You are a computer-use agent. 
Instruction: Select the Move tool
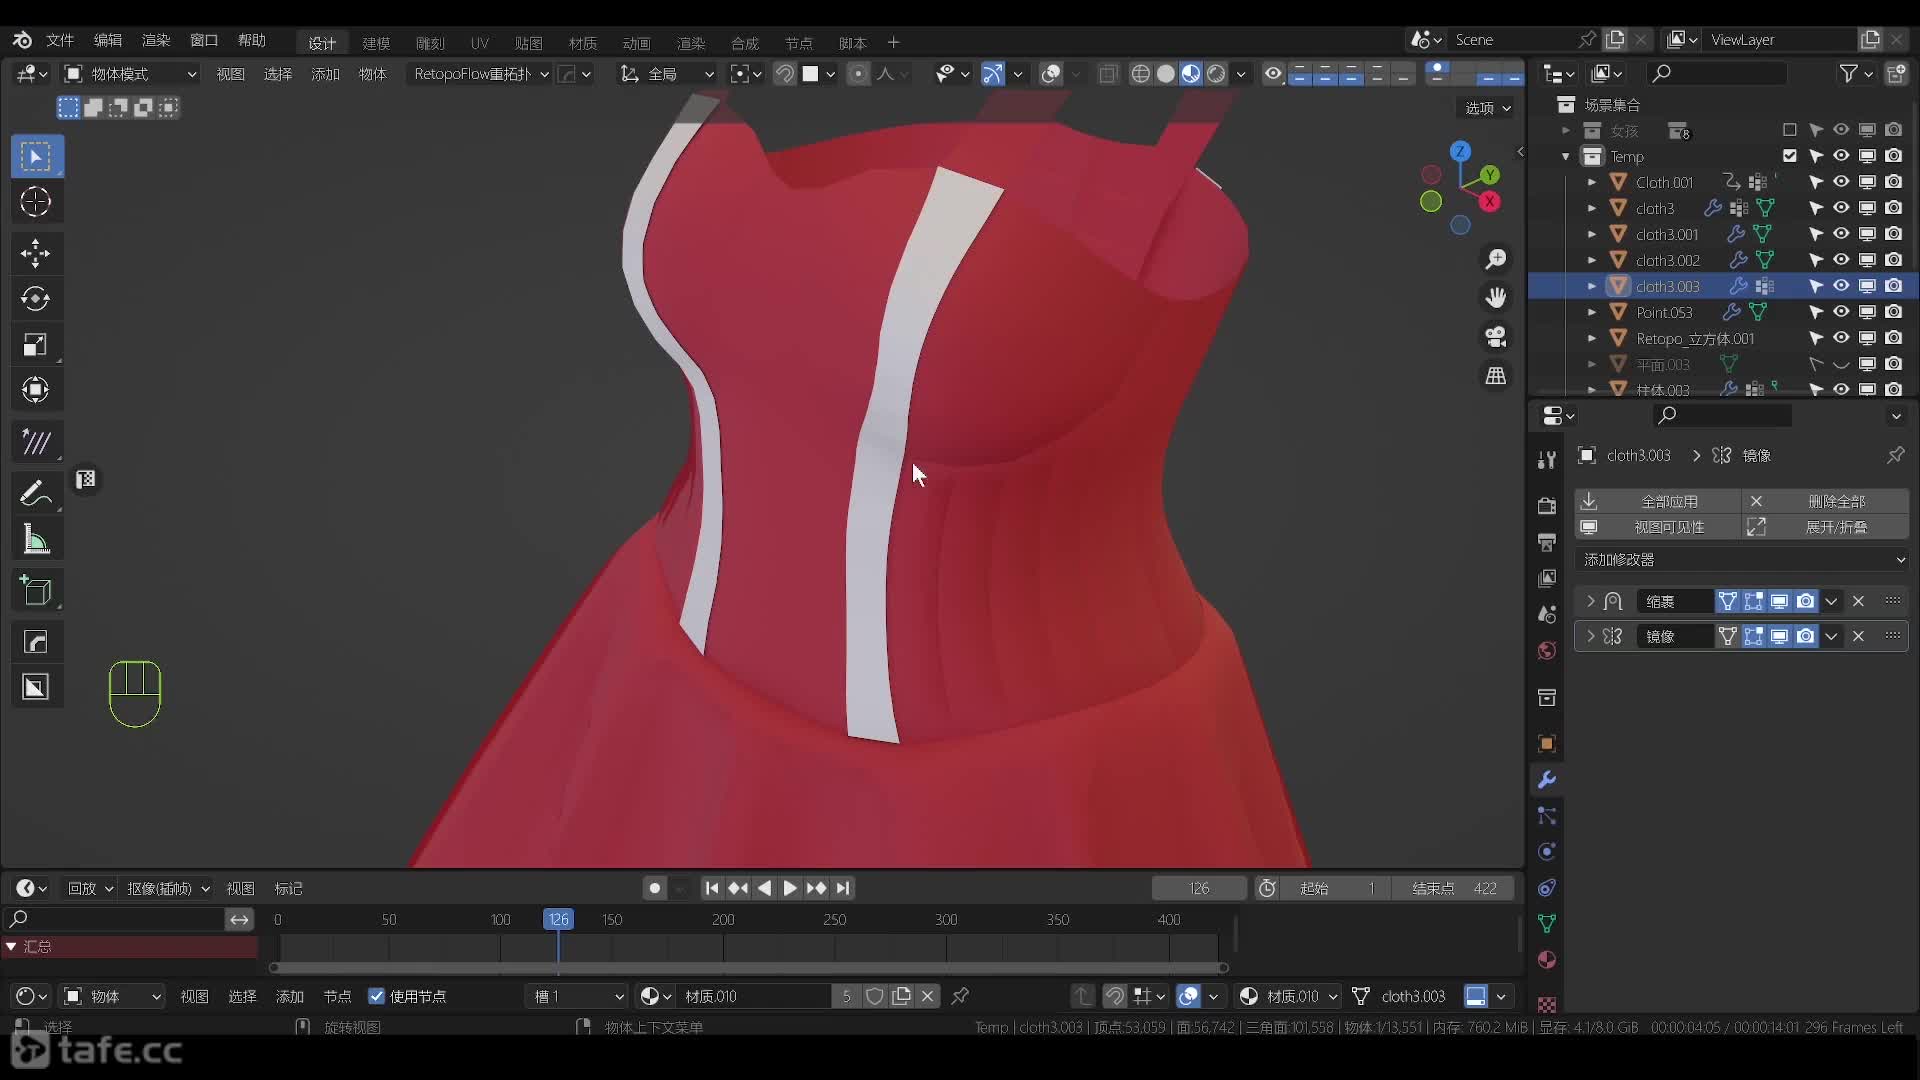pyautogui.click(x=36, y=253)
